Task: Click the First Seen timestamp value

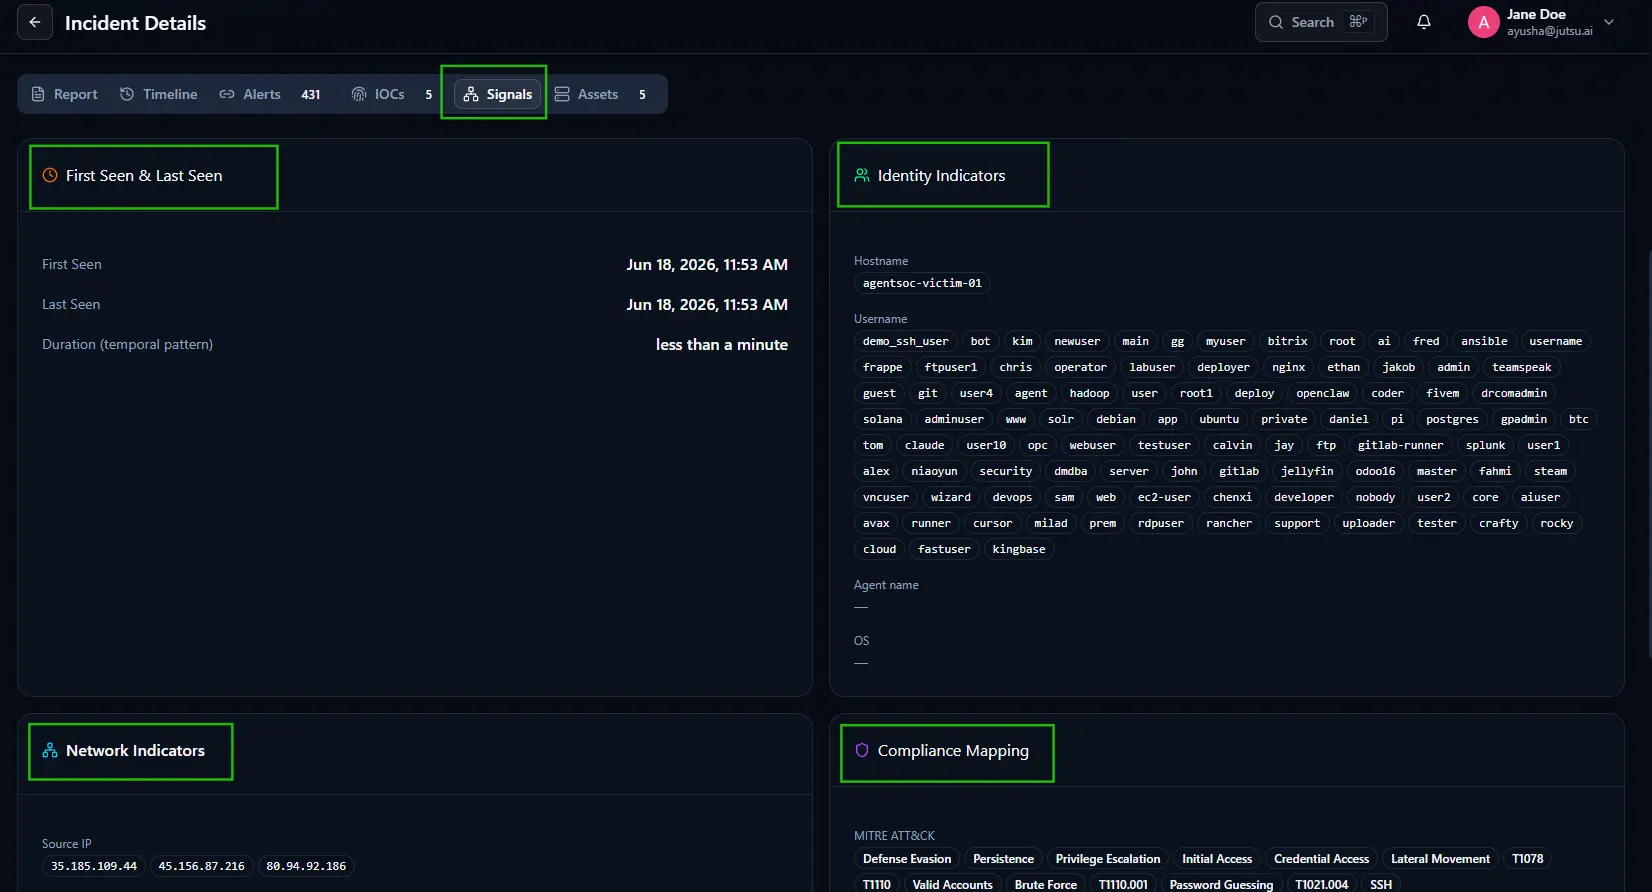Action: pyautogui.click(x=707, y=264)
